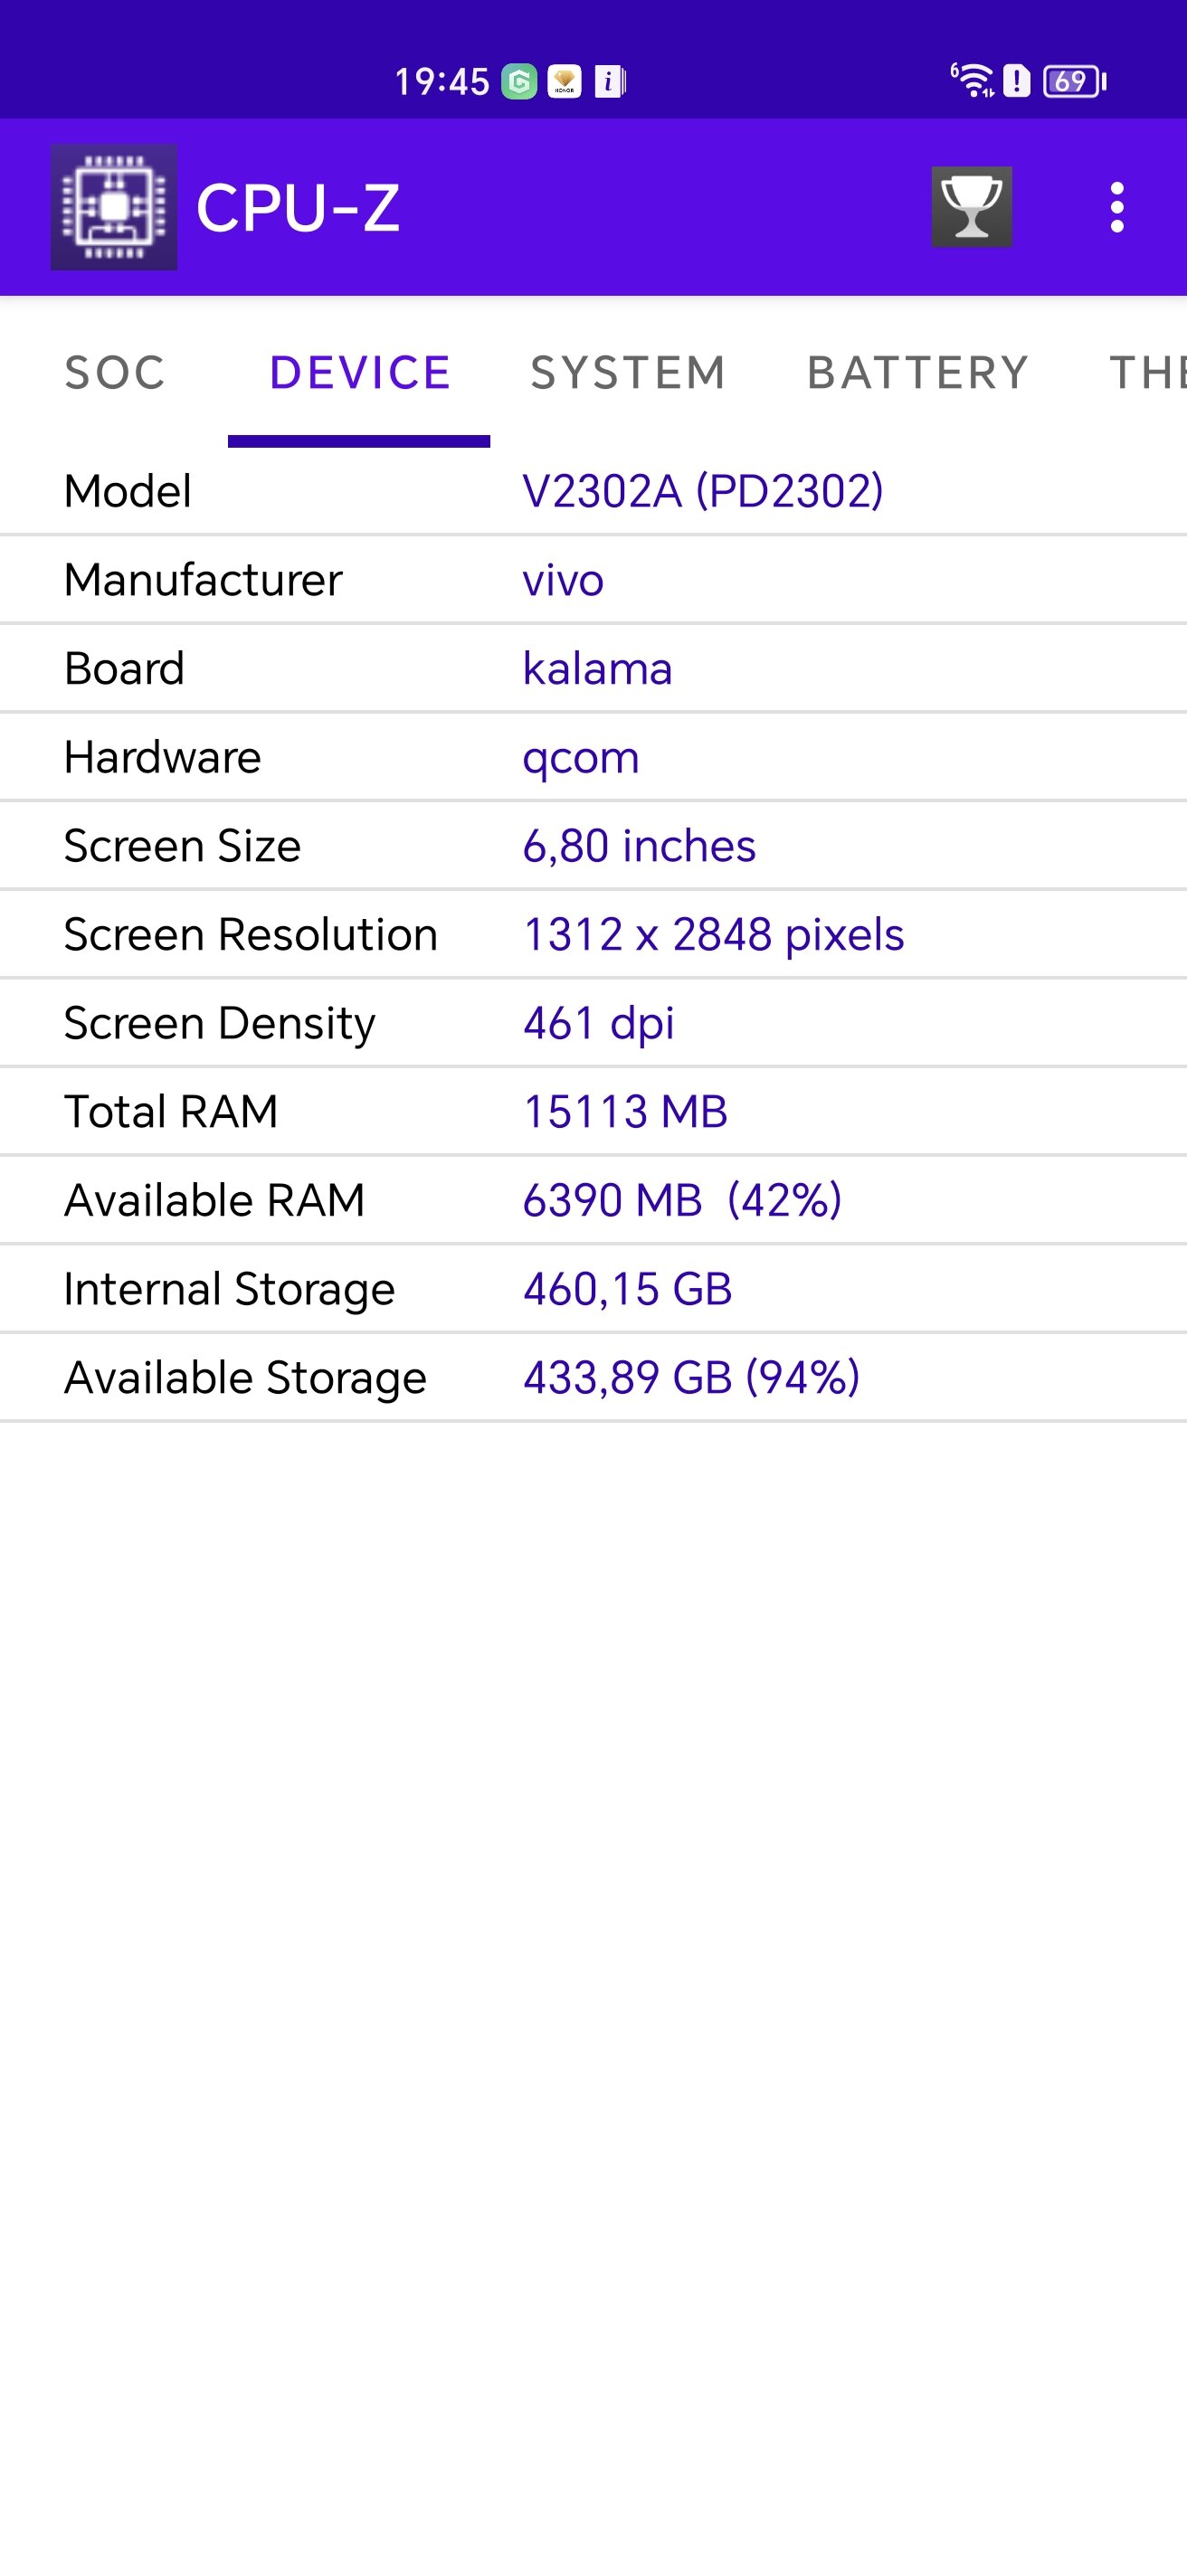Viewport: 1187px width, 2576px height.
Task: Switch to the SOC tab
Action: pyautogui.click(x=115, y=373)
